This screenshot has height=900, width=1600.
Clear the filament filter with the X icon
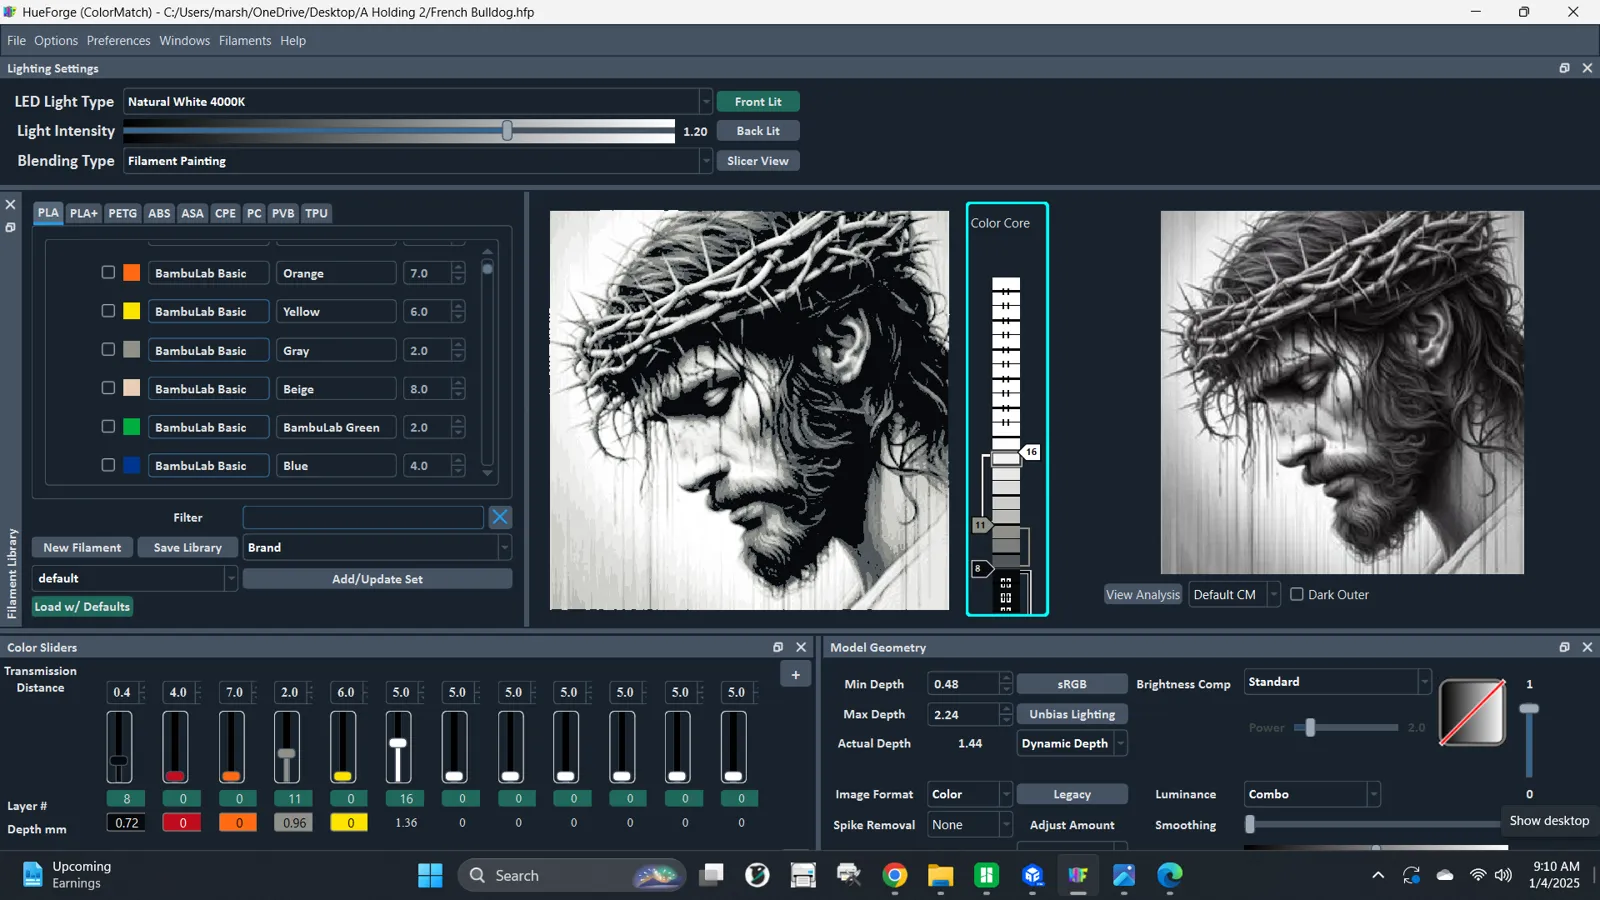500,517
